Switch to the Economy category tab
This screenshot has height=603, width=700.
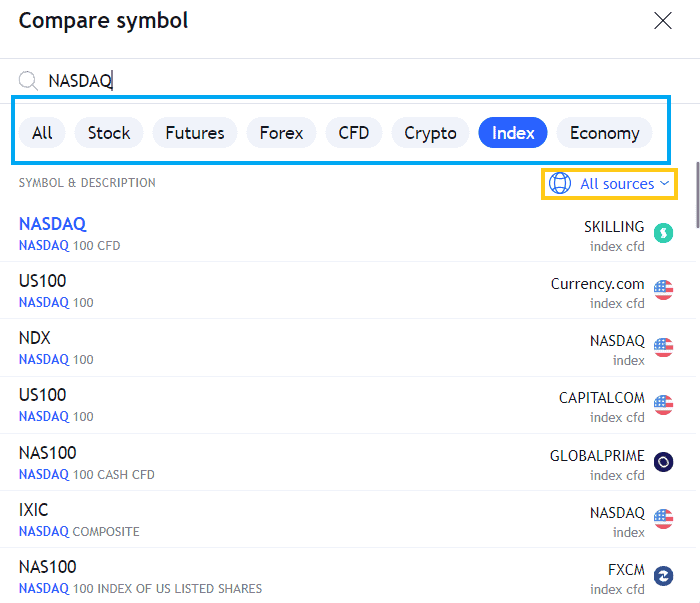click(x=604, y=133)
